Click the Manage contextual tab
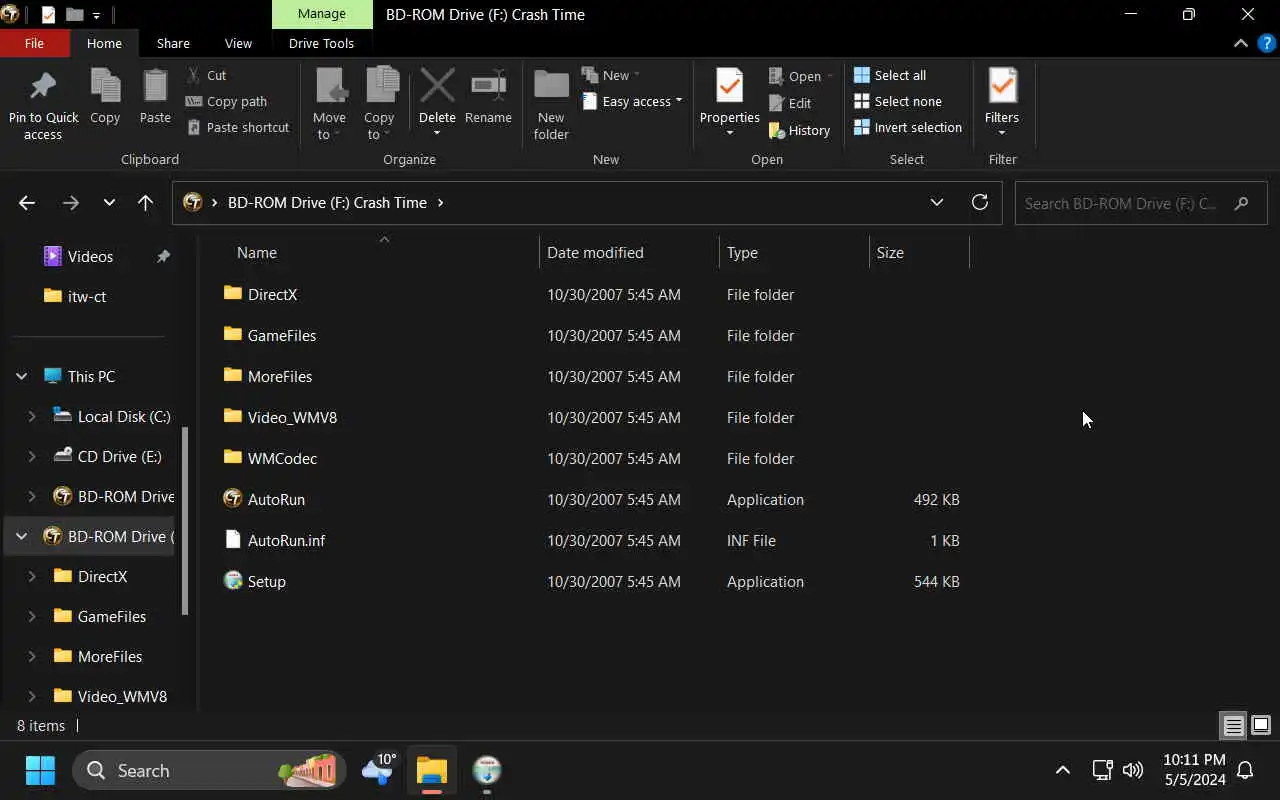Image resolution: width=1280 pixels, height=800 pixels. point(322,14)
